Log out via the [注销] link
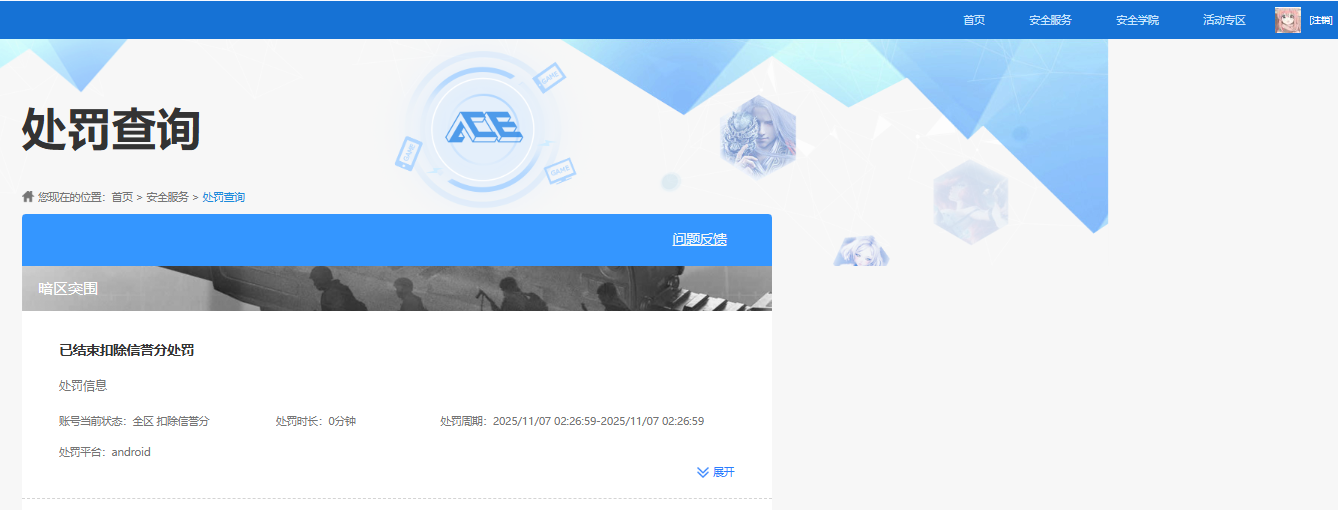 [x=1320, y=20]
